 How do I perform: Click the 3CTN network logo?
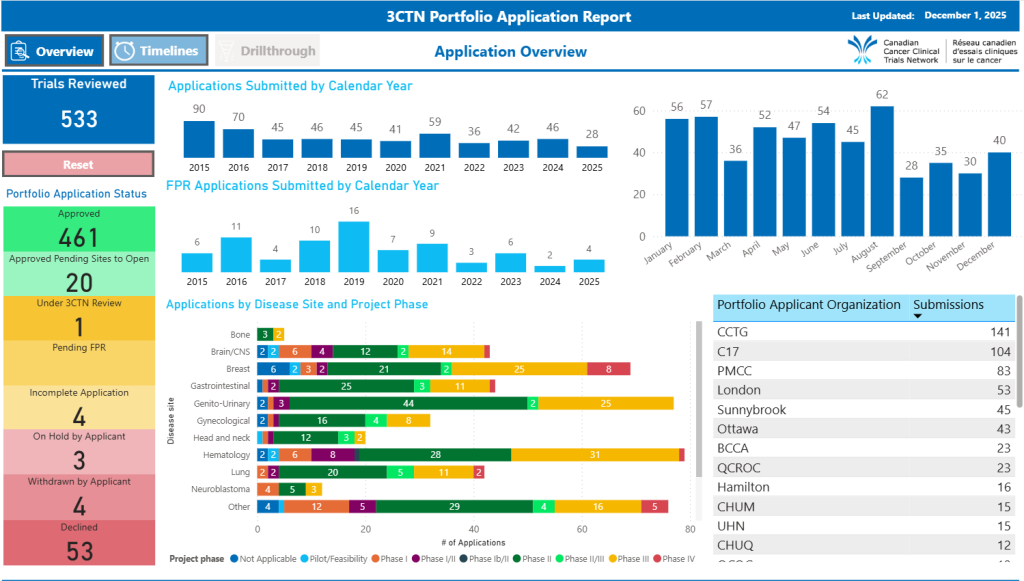(862, 50)
